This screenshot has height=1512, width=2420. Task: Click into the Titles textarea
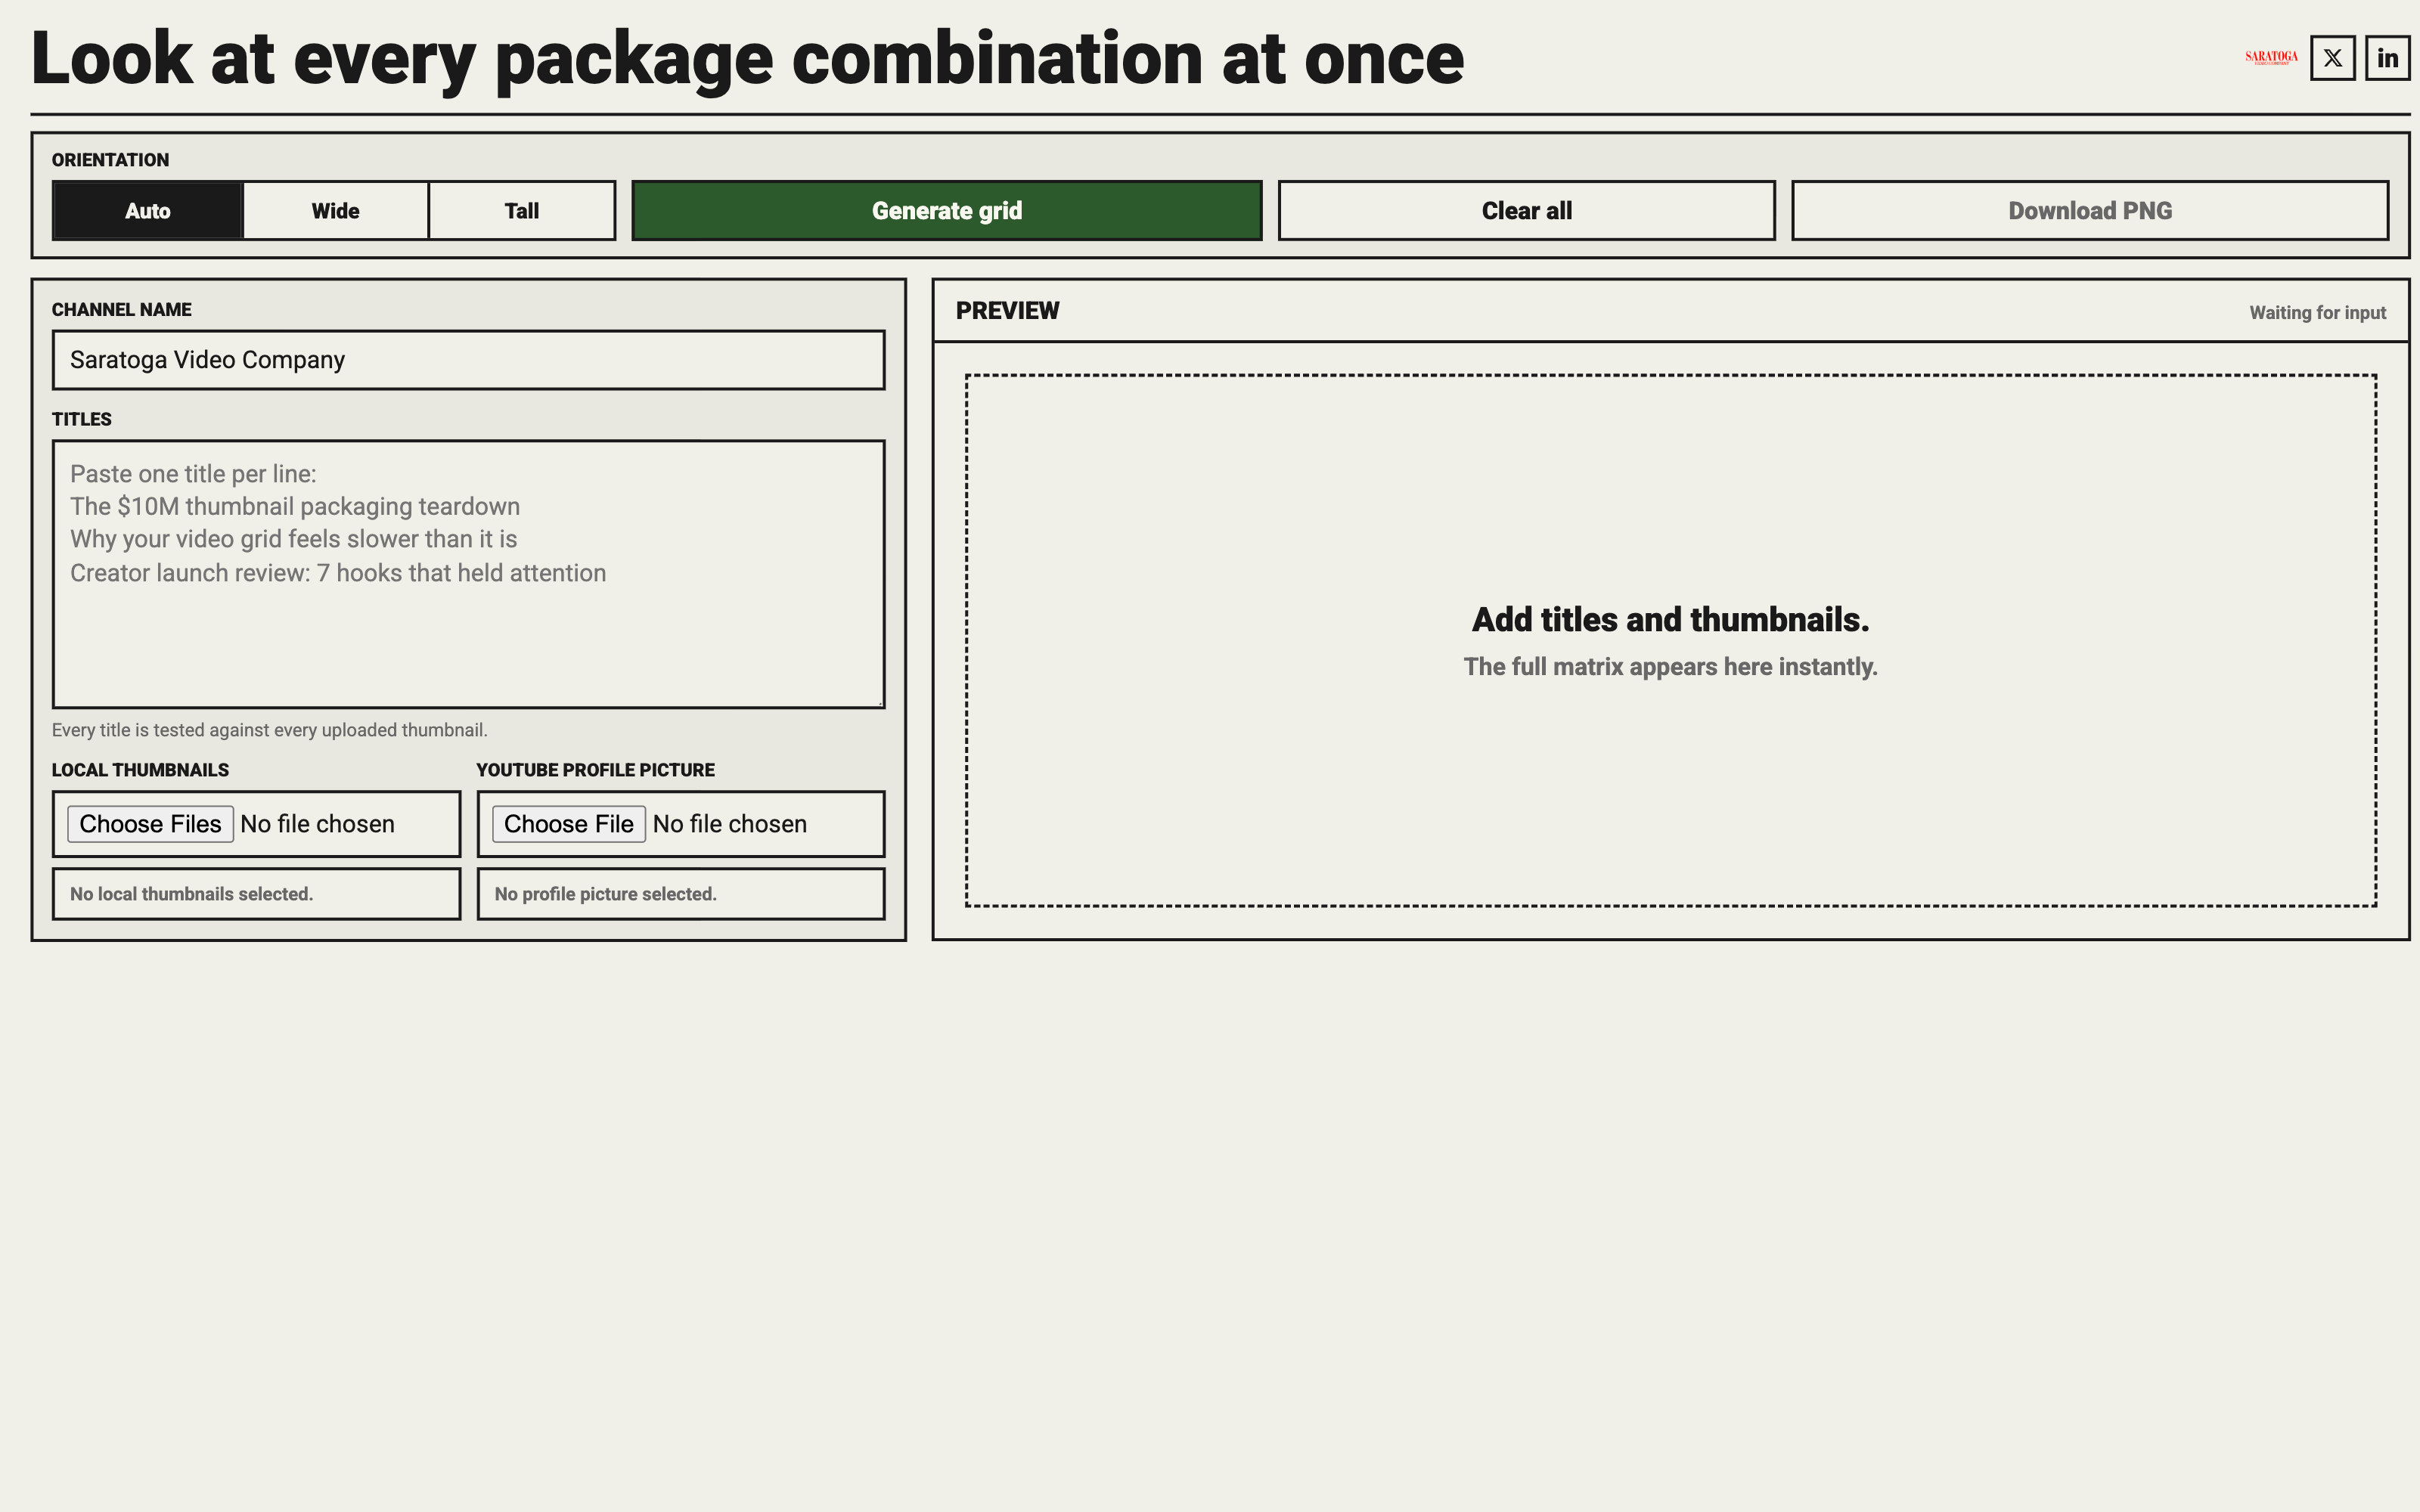pyautogui.click(x=468, y=574)
